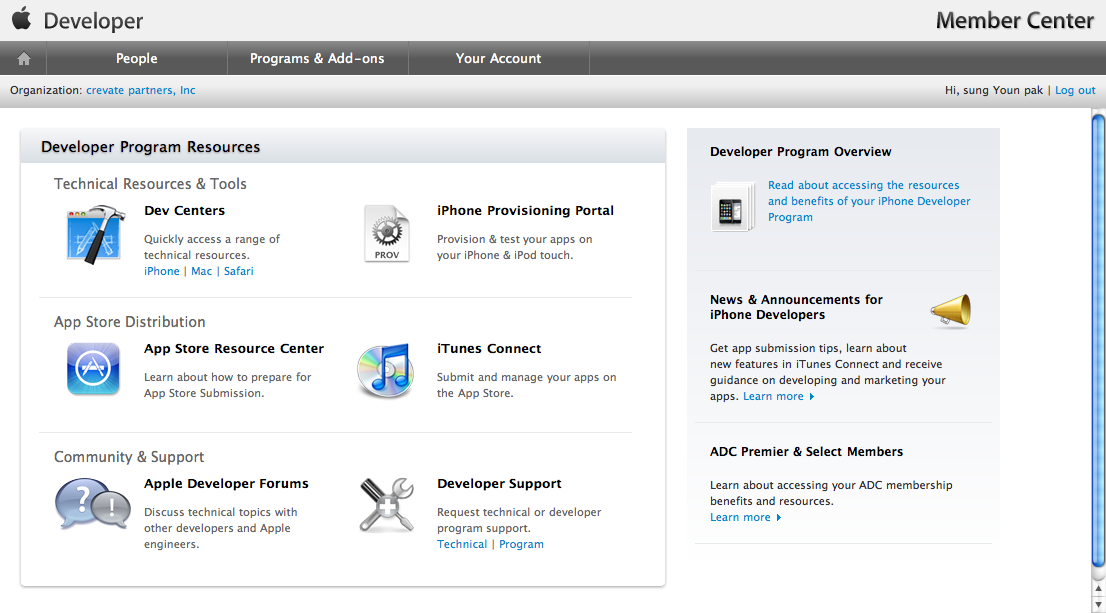Click News & Announcements for iPhone Developers heading
The image size is (1106, 613).
click(x=796, y=307)
